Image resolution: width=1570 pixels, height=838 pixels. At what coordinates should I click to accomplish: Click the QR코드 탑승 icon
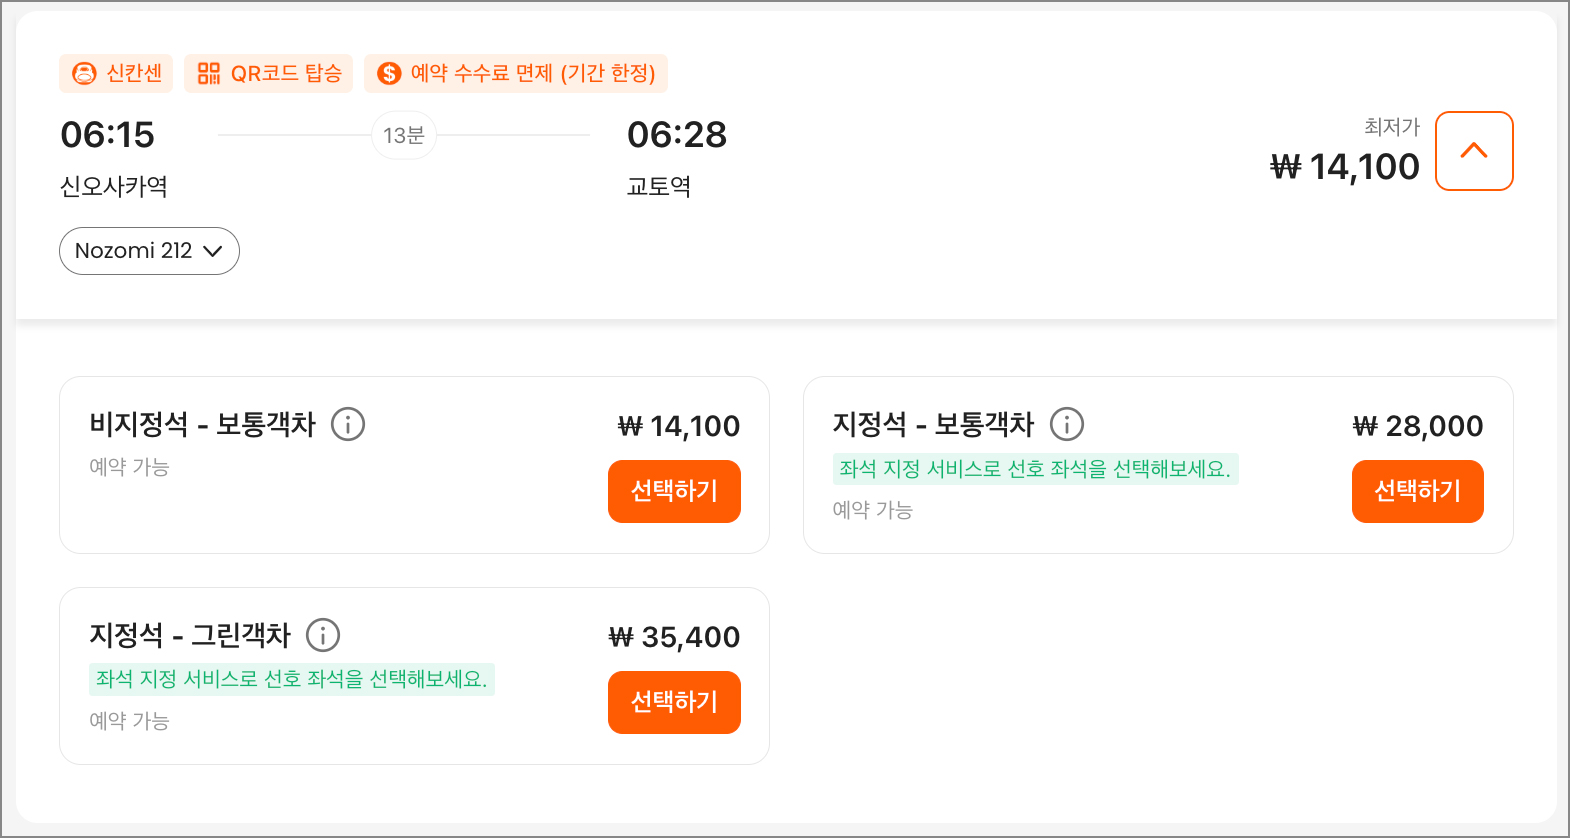pyautogui.click(x=209, y=73)
